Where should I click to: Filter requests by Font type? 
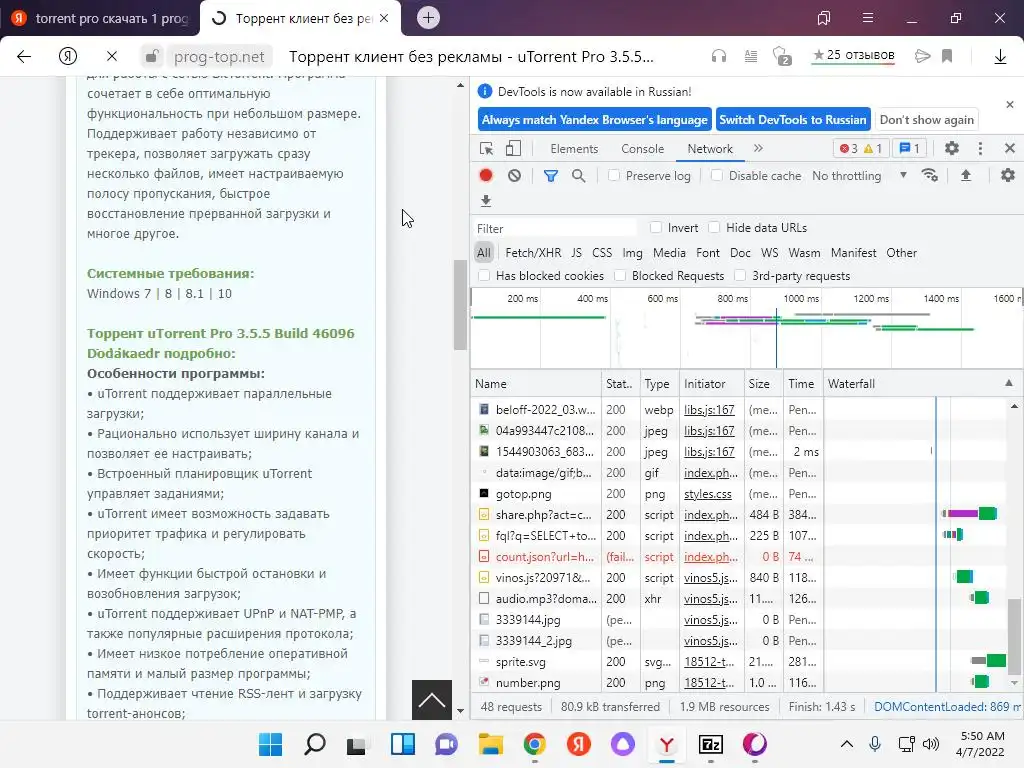tap(707, 253)
